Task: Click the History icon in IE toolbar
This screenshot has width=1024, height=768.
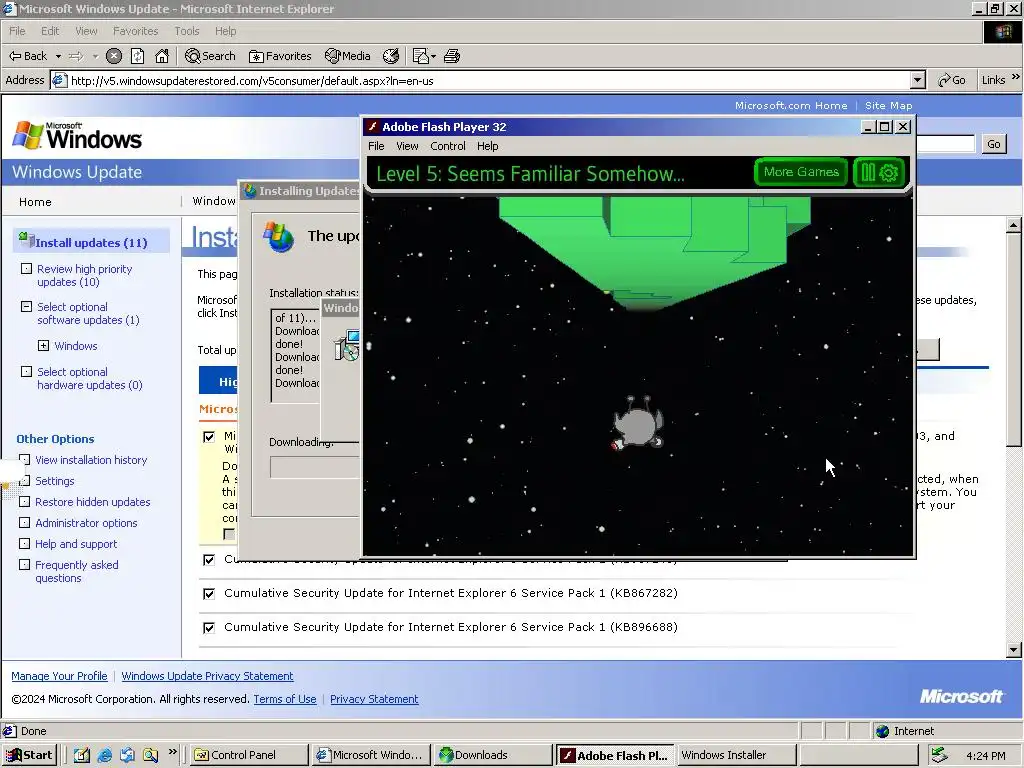Action: [391, 56]
